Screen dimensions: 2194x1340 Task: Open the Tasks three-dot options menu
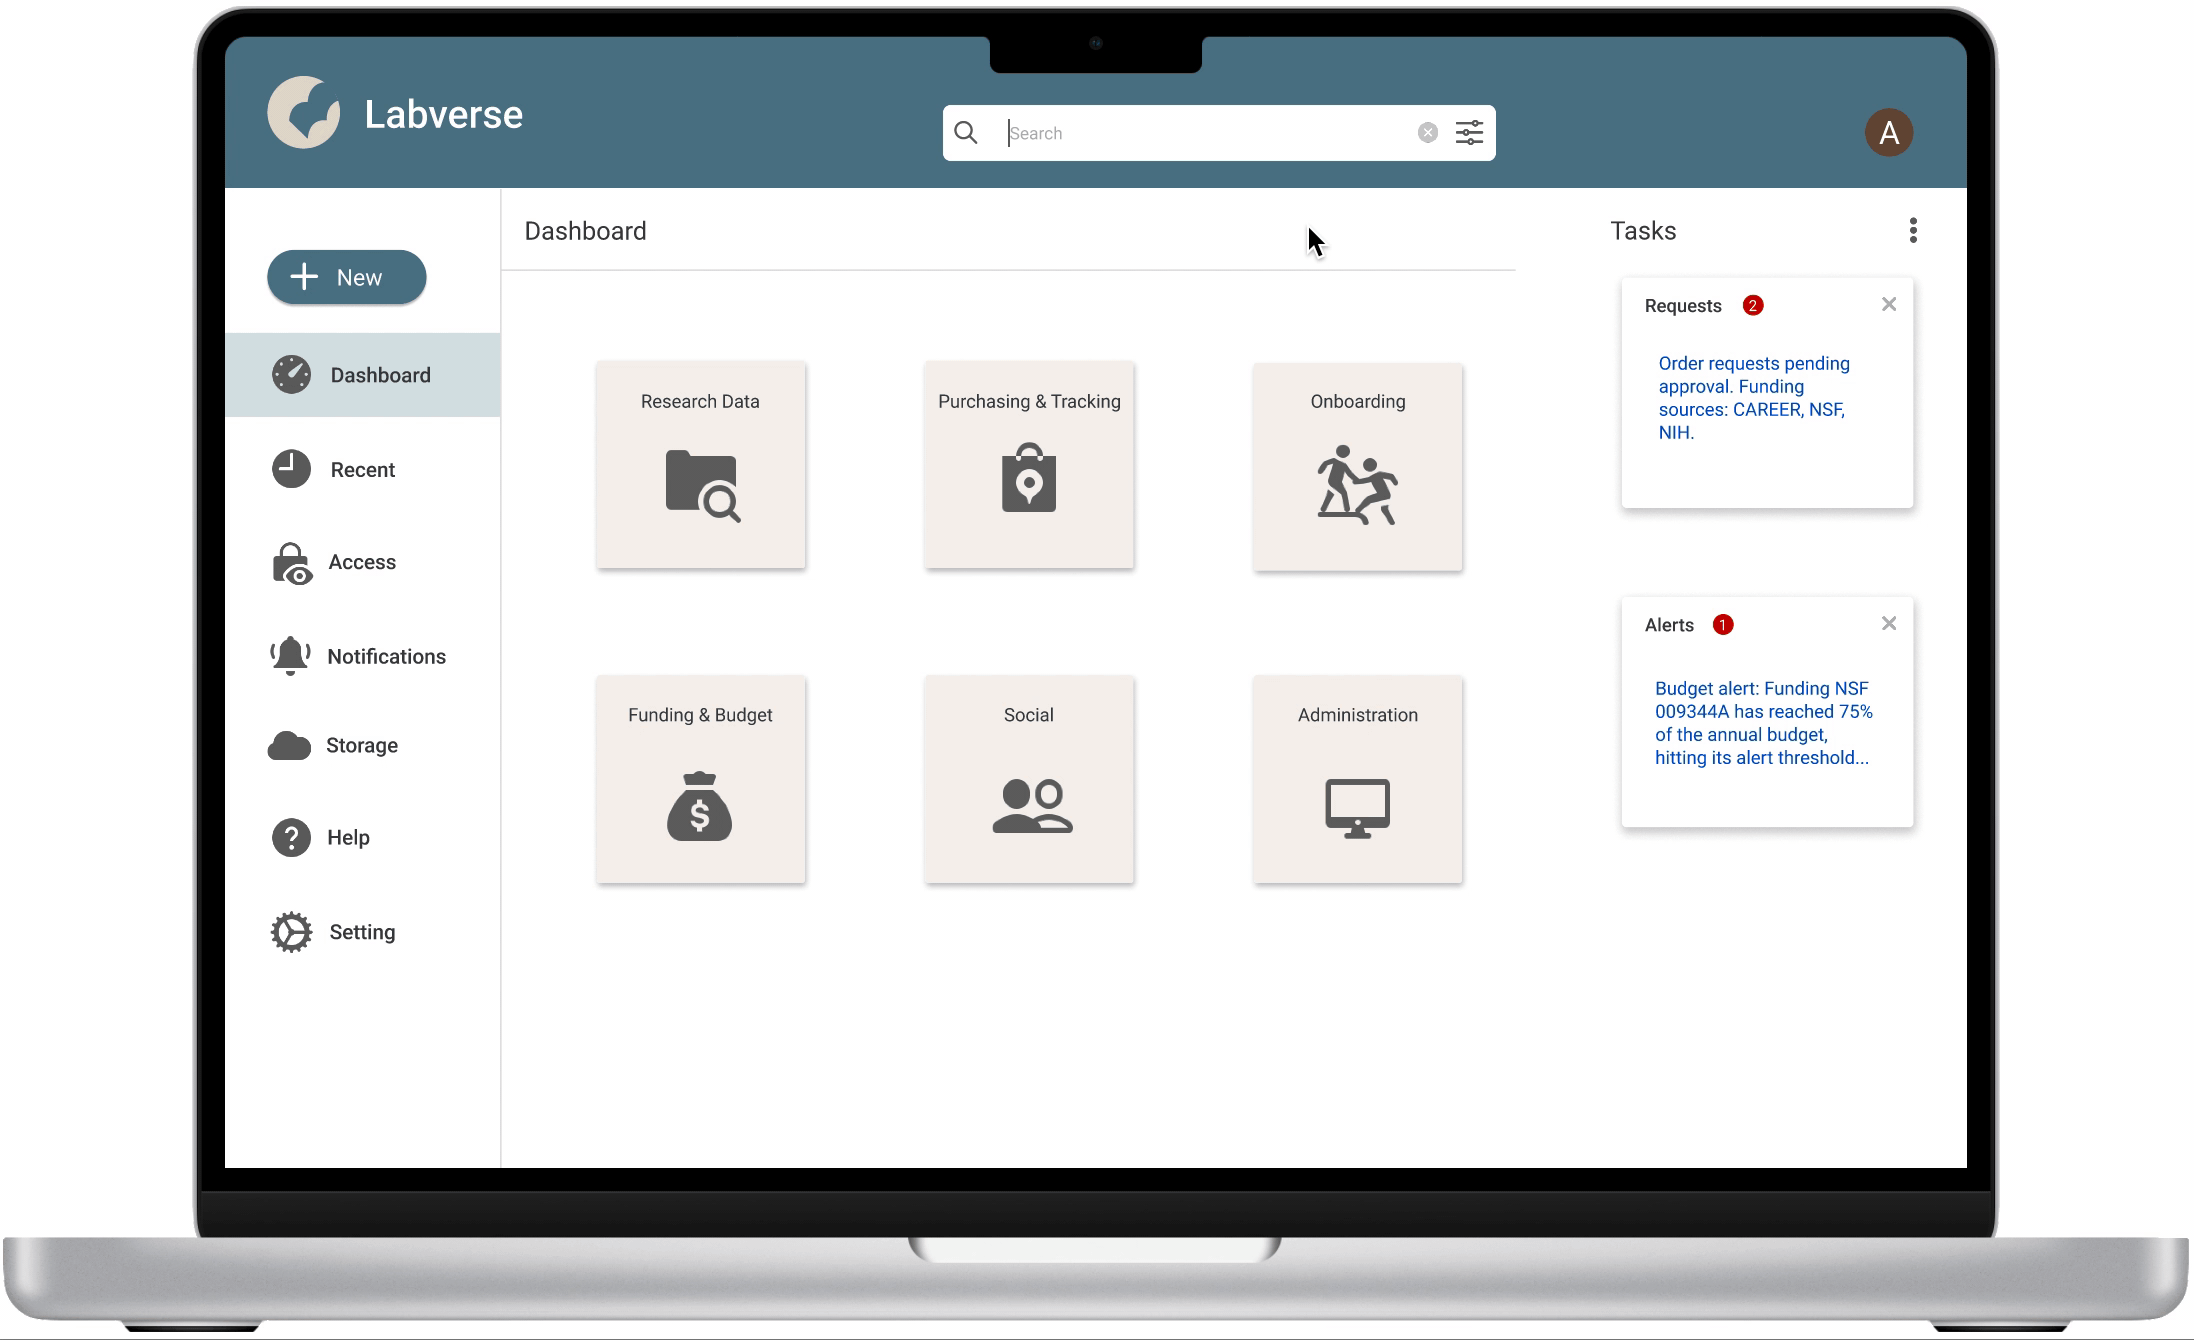tap(1912, 231)
